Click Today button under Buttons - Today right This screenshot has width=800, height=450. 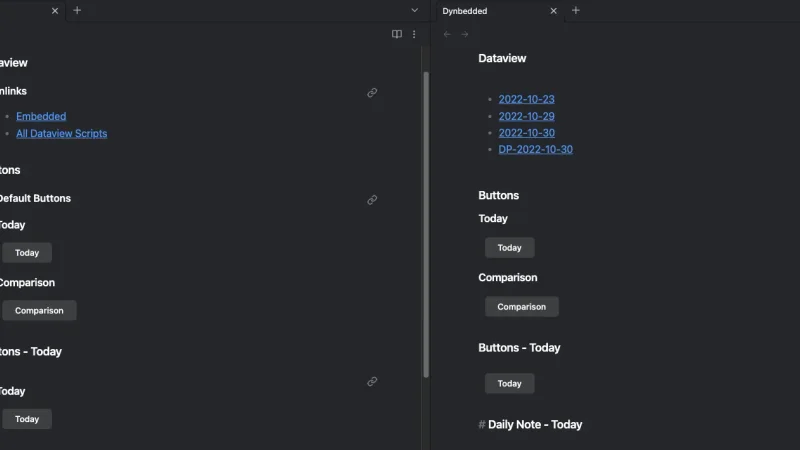[x=509, y=383]
